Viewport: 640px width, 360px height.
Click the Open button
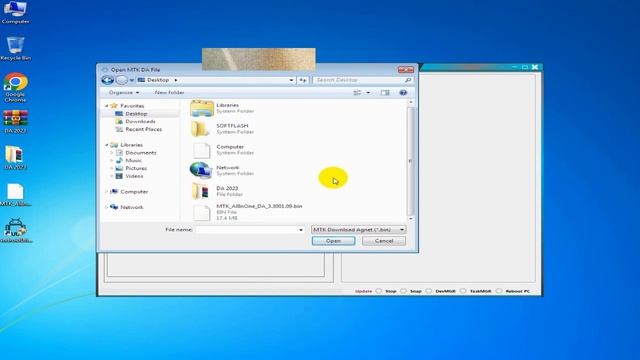(x=333, y=241)
